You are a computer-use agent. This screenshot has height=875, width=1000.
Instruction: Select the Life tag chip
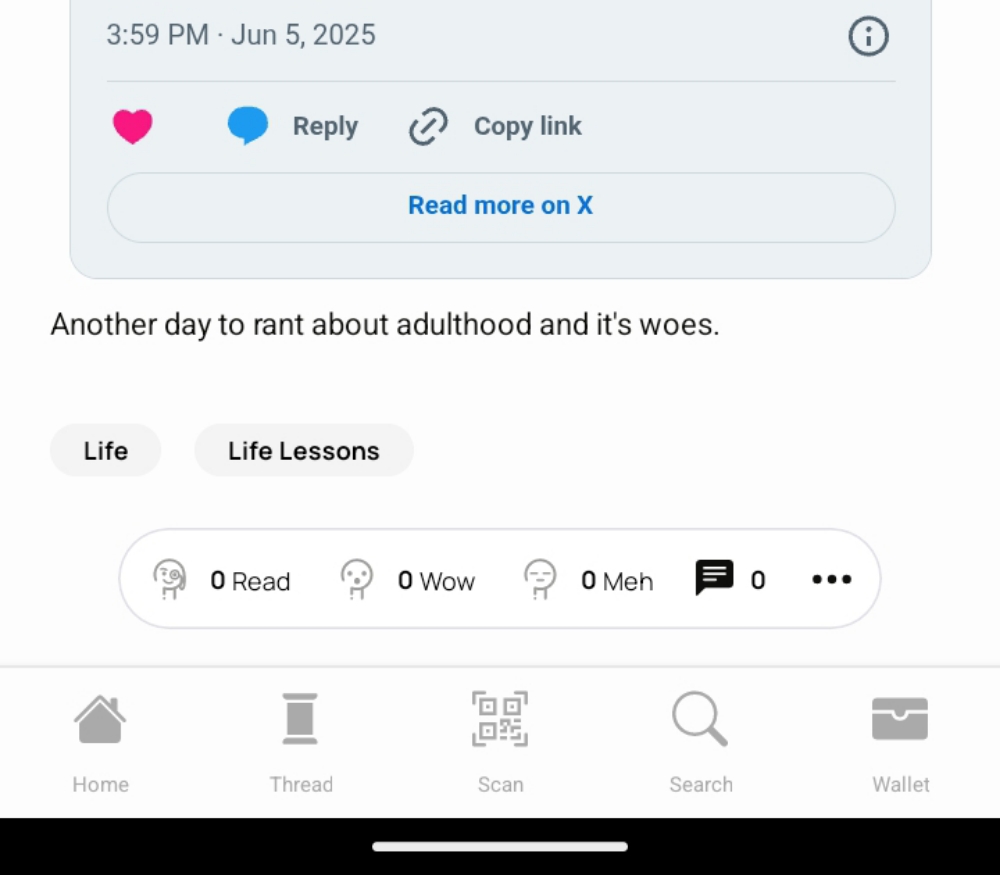click(x=105, y=450)
